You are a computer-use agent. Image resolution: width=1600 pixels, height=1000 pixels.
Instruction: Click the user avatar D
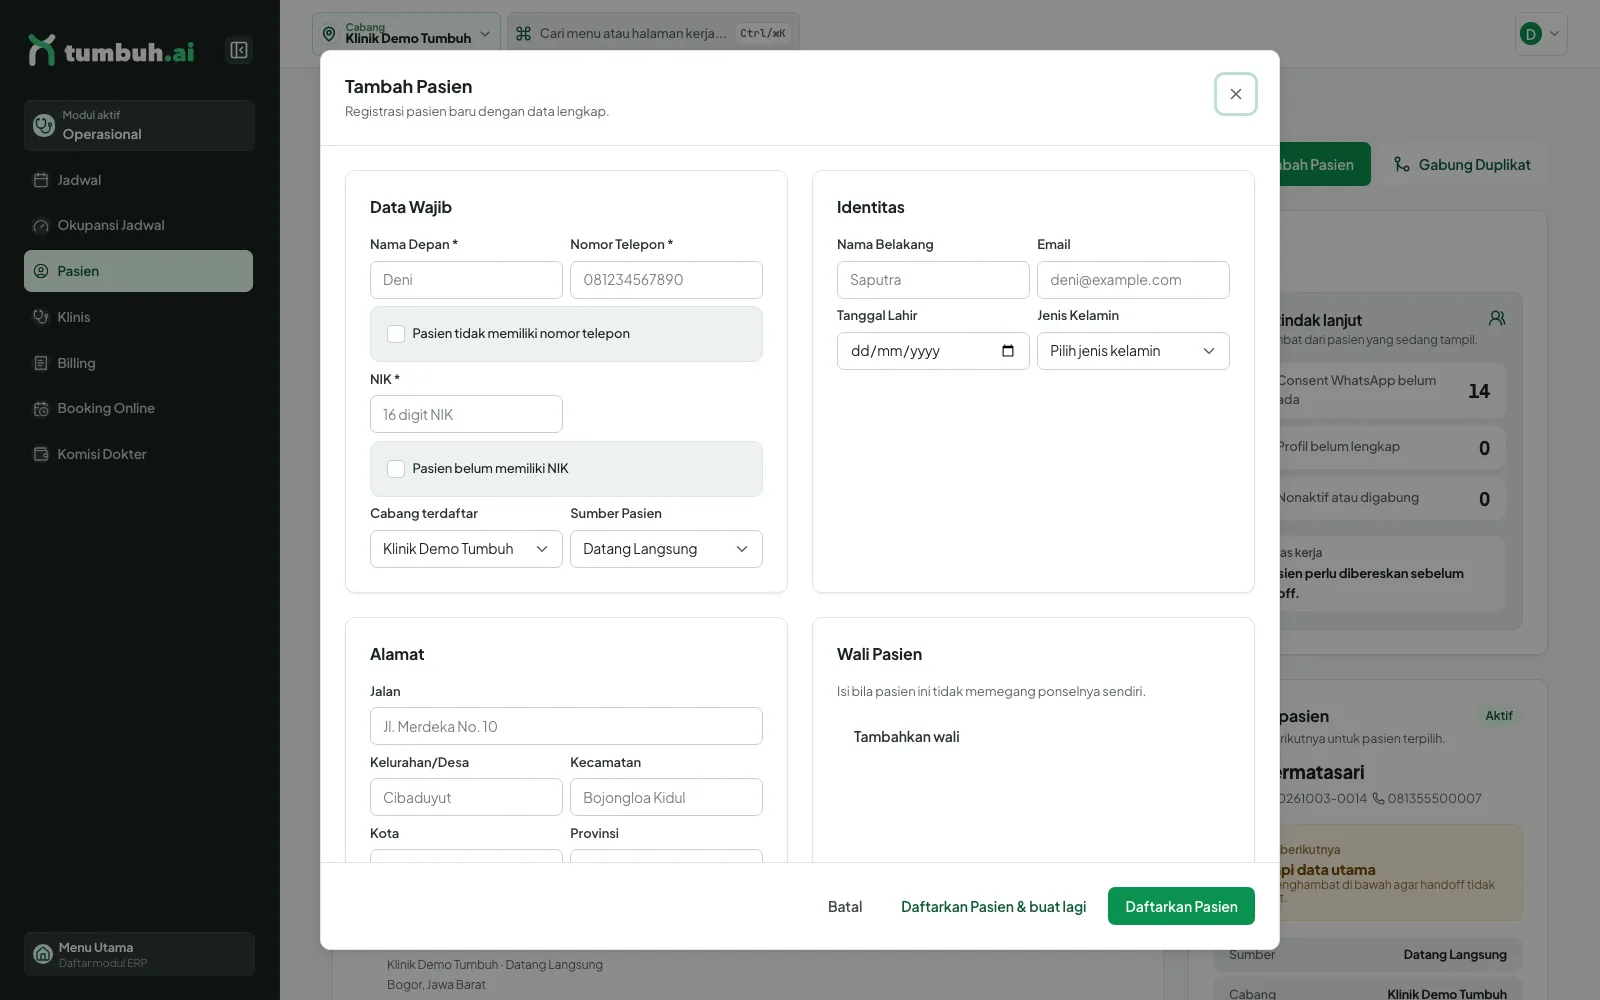click(x=1530, y=34)
